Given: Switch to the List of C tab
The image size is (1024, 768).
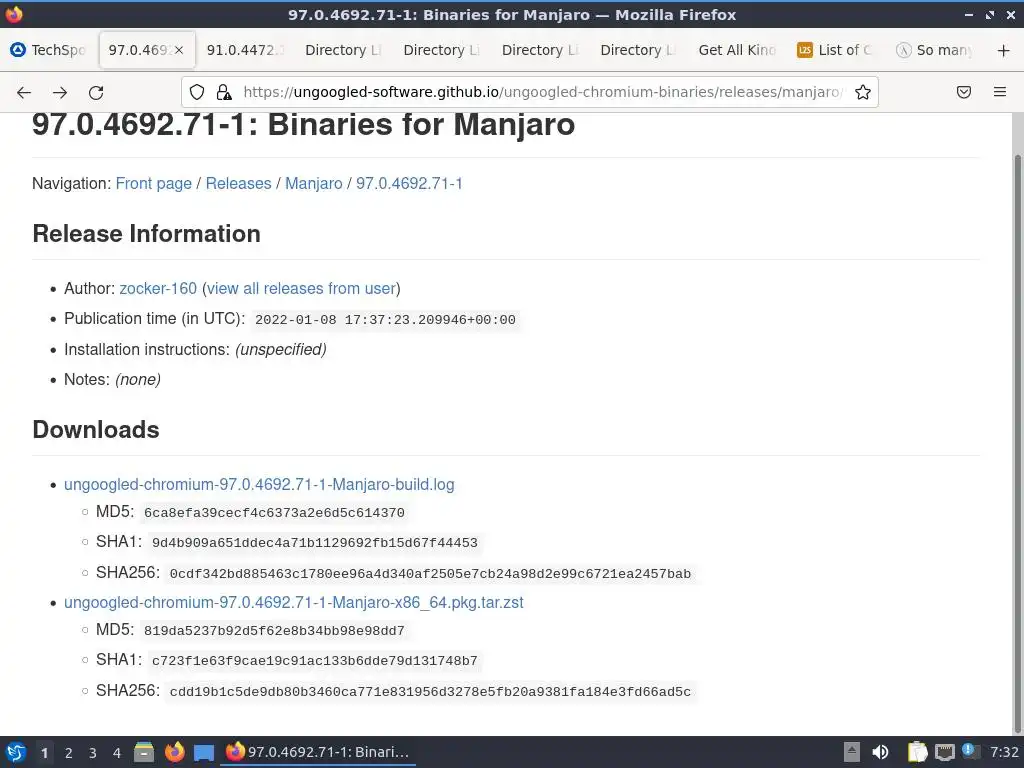Looking at the screenshot, I should (x=835, y=50).
